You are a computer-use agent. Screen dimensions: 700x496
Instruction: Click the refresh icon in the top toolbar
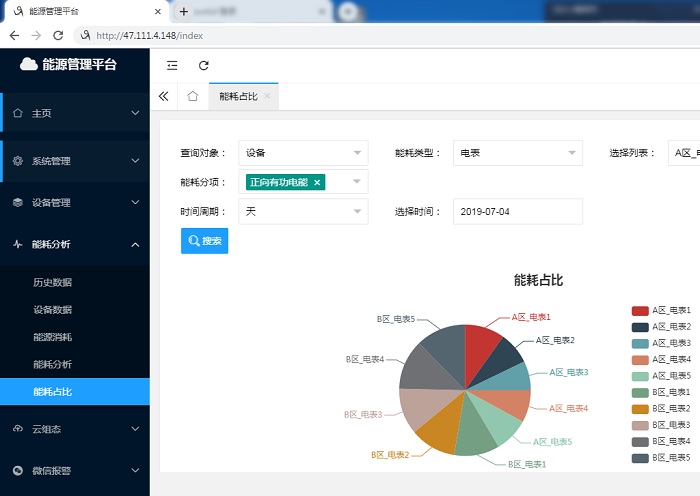point(204,65)
